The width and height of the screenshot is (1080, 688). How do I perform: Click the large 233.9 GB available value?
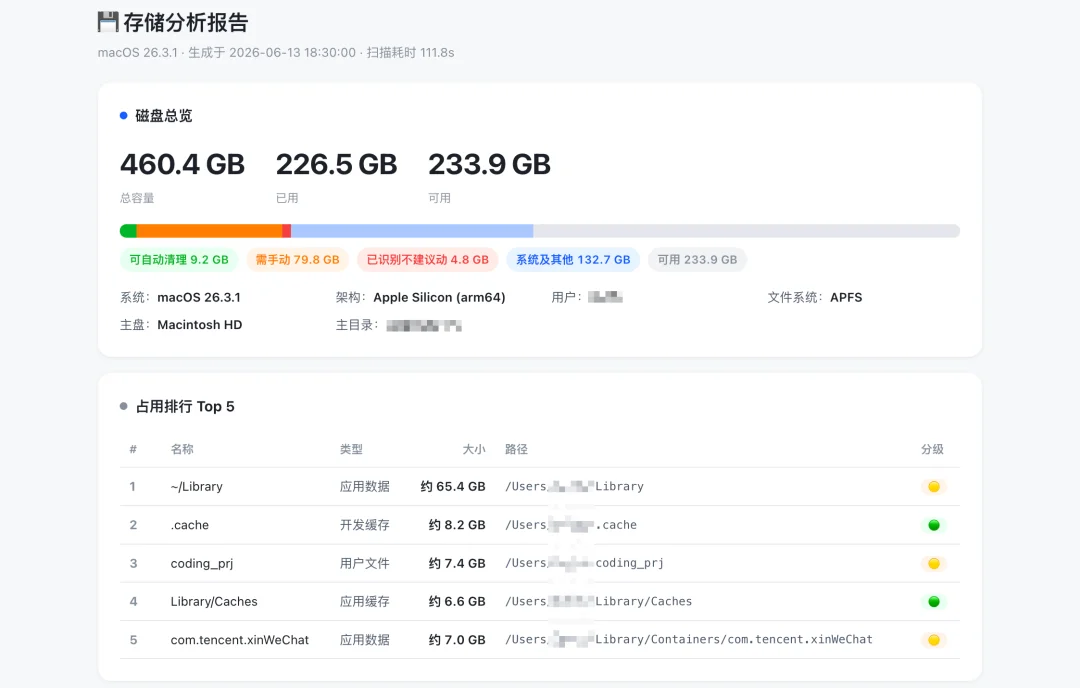click(489, 165)
